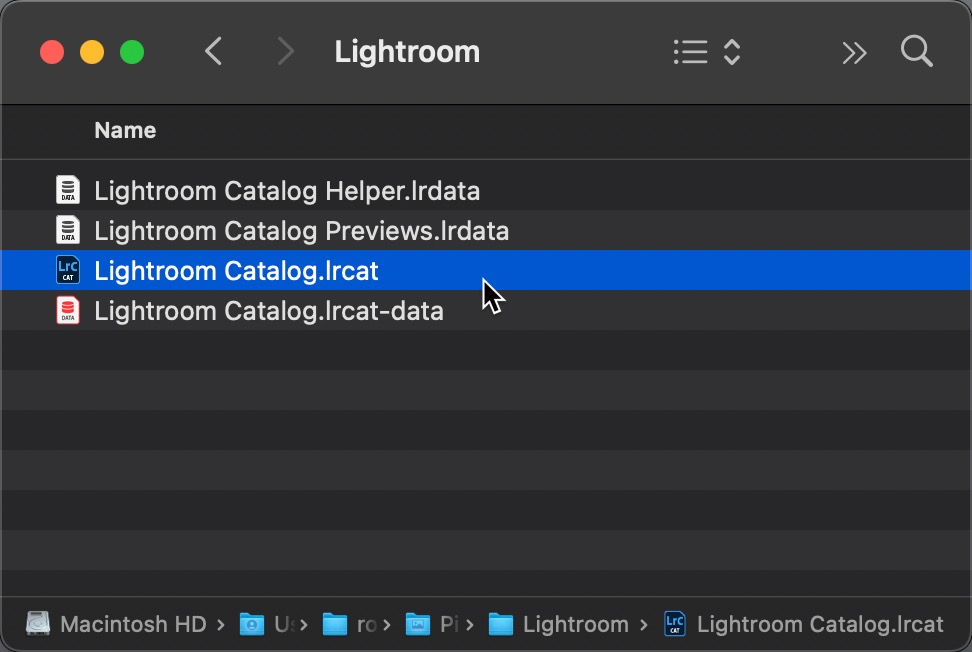972x652 pixels.
Task: Go back with the left chevron button
Action: [213, 51]
